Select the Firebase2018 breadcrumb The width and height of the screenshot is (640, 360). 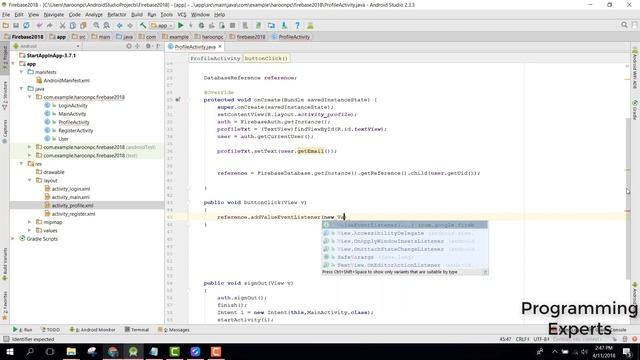click(23, 37)
